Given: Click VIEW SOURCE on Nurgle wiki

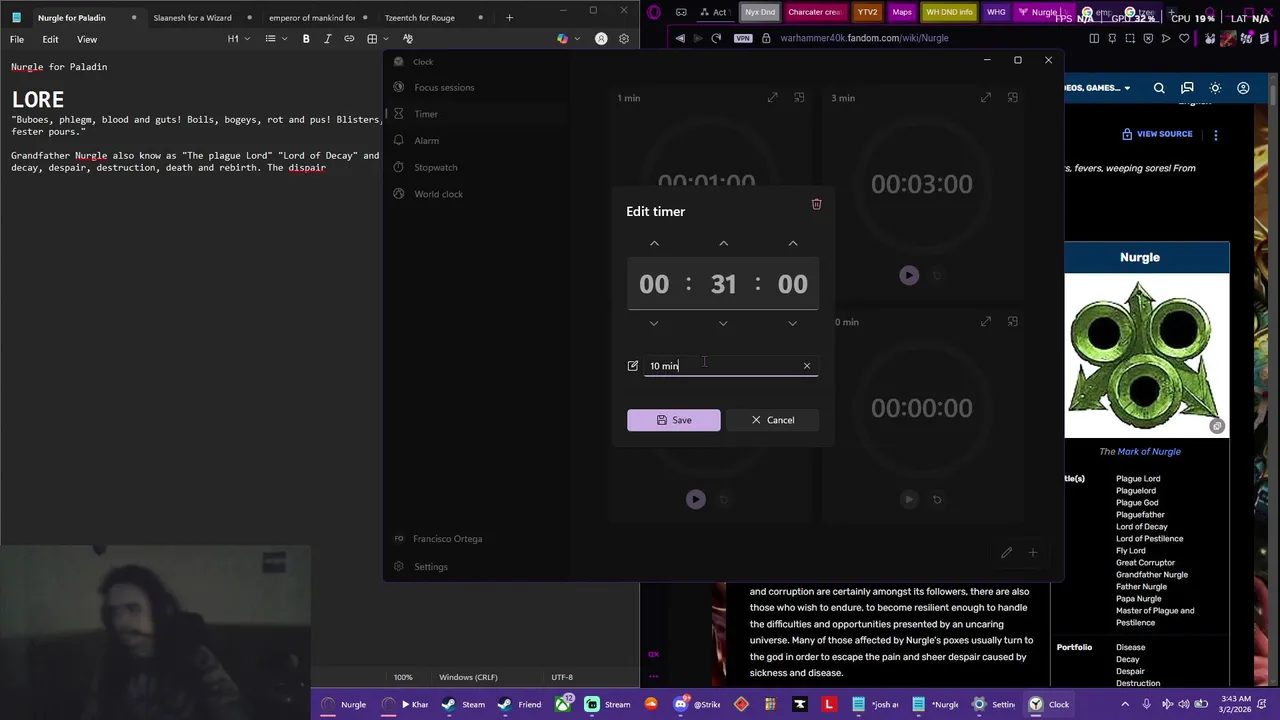Looking at the screenshot, I should [1157, 134].
